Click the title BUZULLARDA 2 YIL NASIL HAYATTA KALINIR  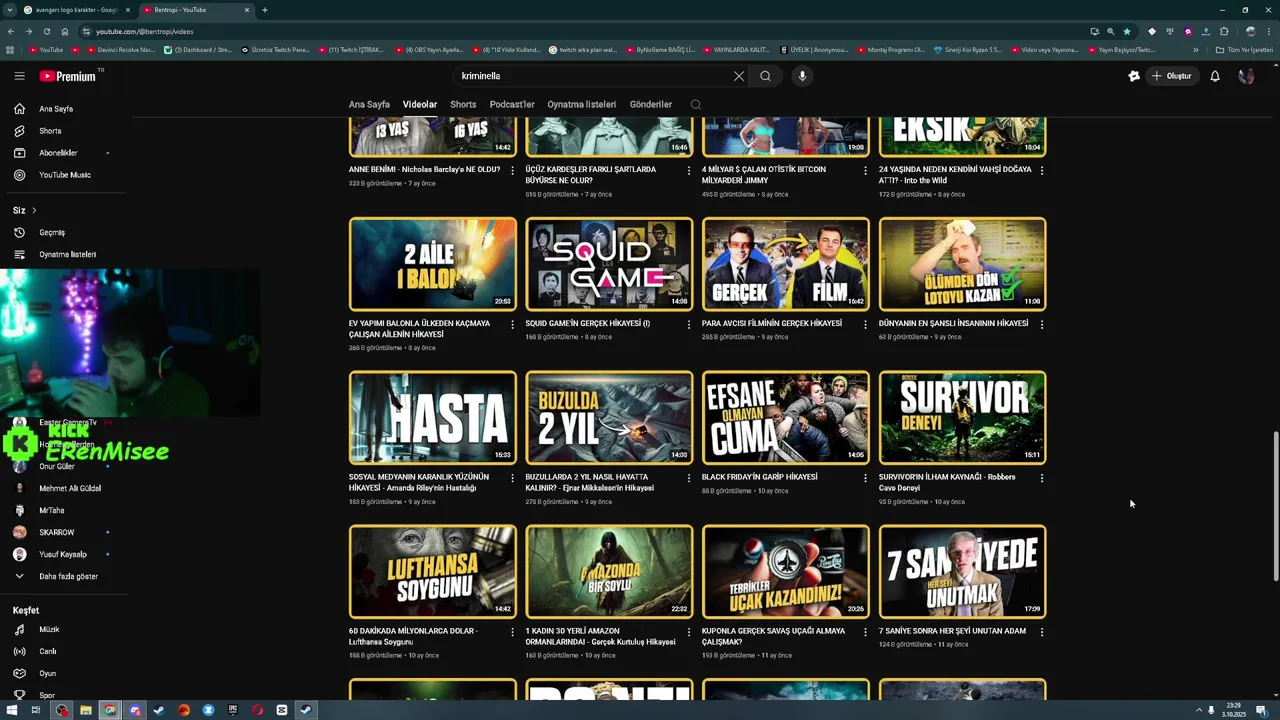point(590,482)
